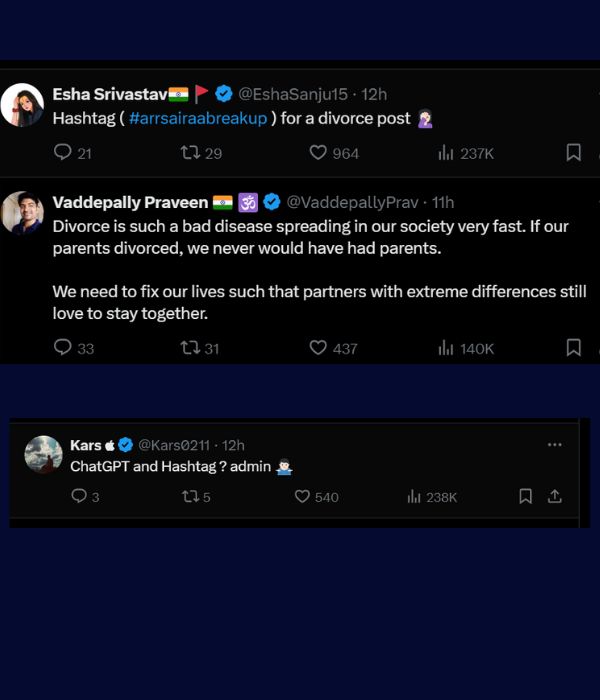This screenshot has width=600, height=700.
Task: Retweet Vaddepally Praveen's divorce tweet
Action: [x=190, y=348]
